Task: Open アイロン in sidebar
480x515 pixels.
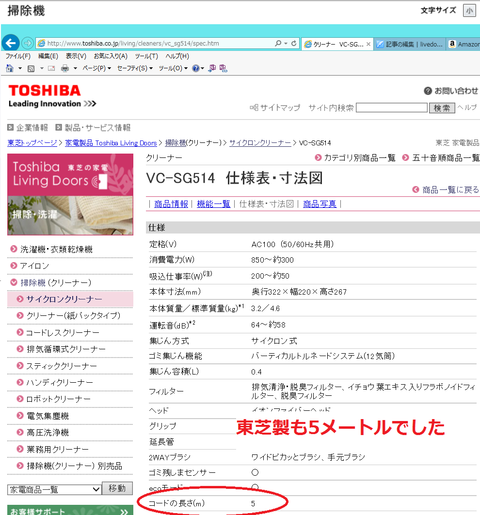Action: [34, 266]
